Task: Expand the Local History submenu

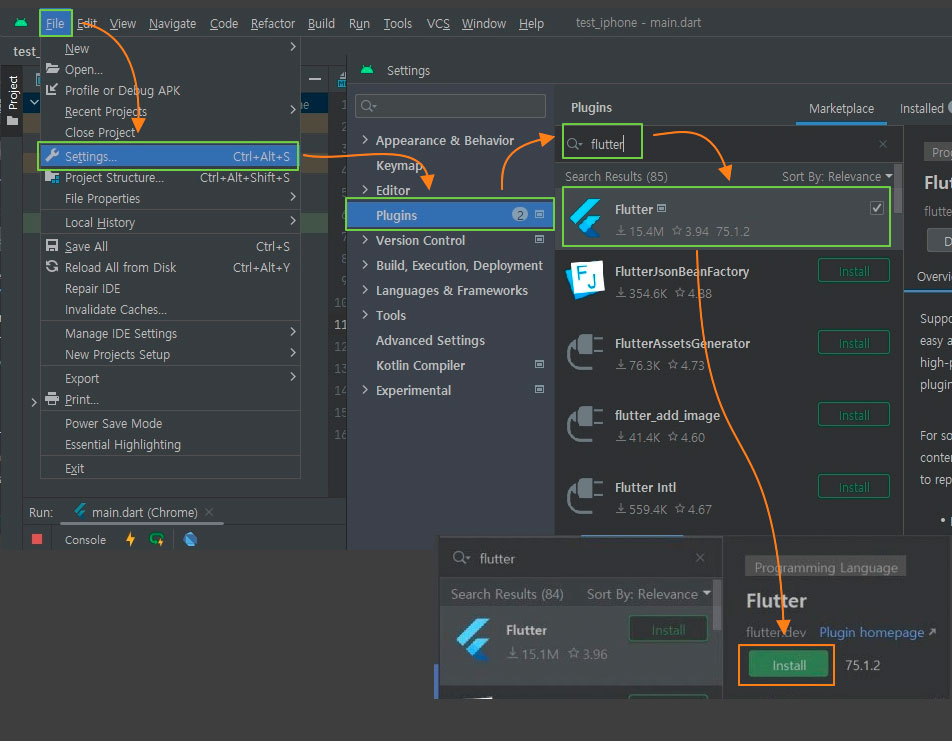Action: [293, 220]
